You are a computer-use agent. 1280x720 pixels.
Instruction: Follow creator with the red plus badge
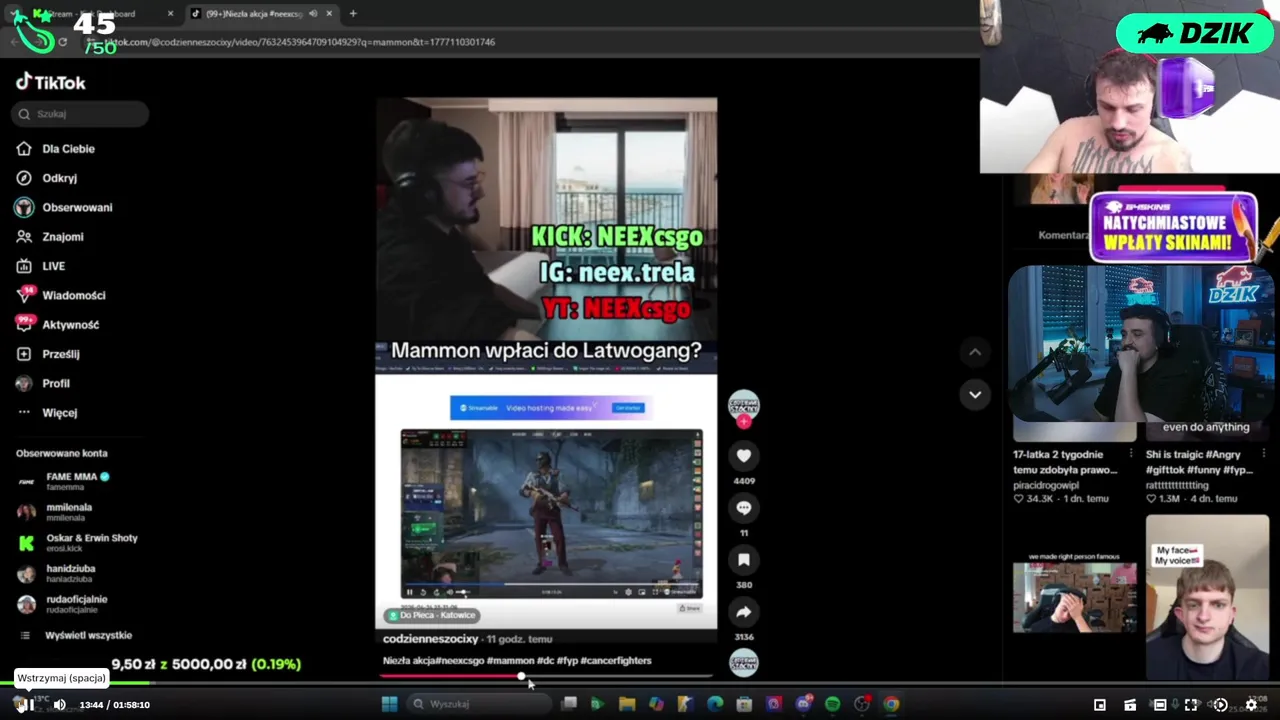[x=743, y=422]
